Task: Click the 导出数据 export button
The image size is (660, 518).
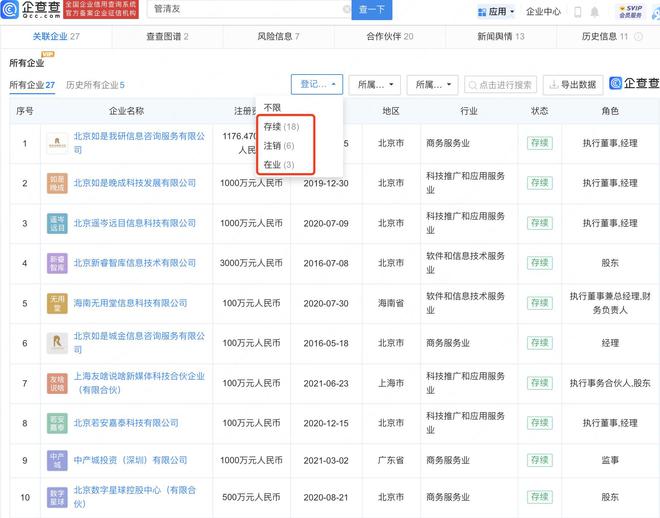Action: 572,85
